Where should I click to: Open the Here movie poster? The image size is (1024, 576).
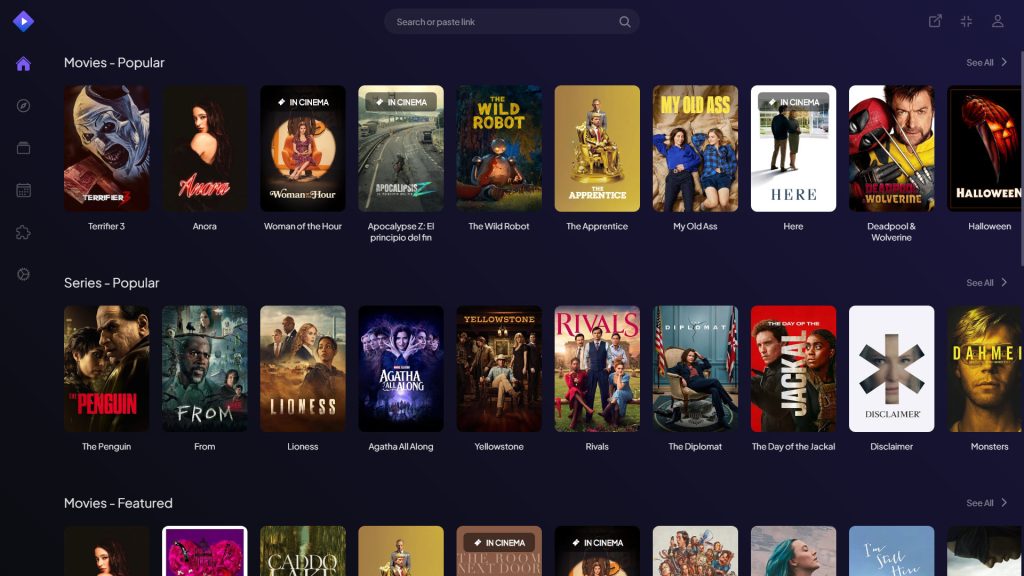[x=793, y=148]
